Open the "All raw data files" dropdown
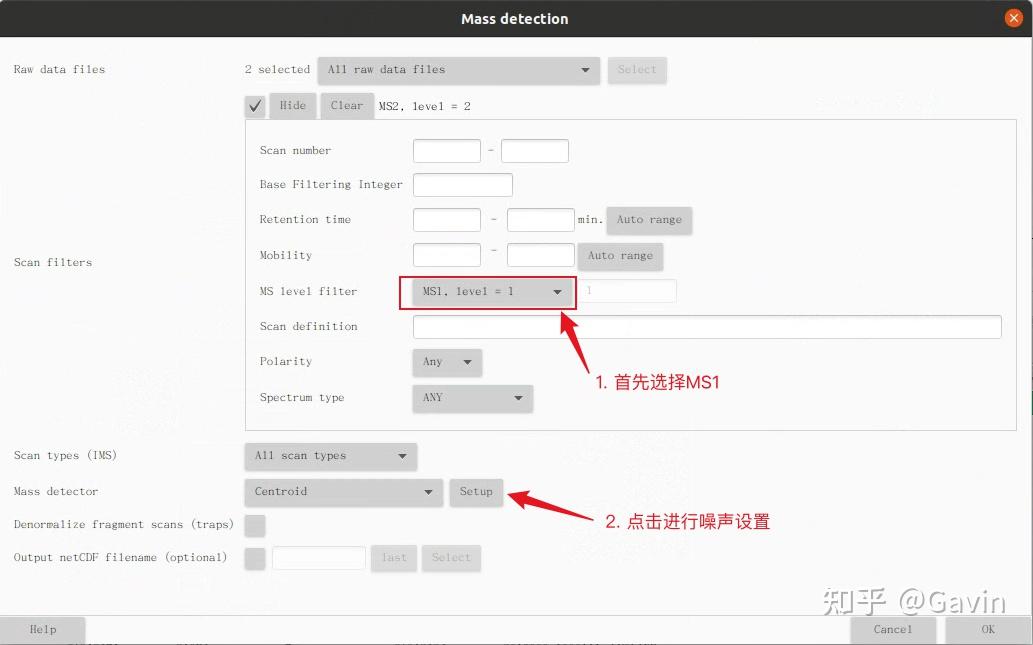The image size is (1033, 645). click(458, 70)
